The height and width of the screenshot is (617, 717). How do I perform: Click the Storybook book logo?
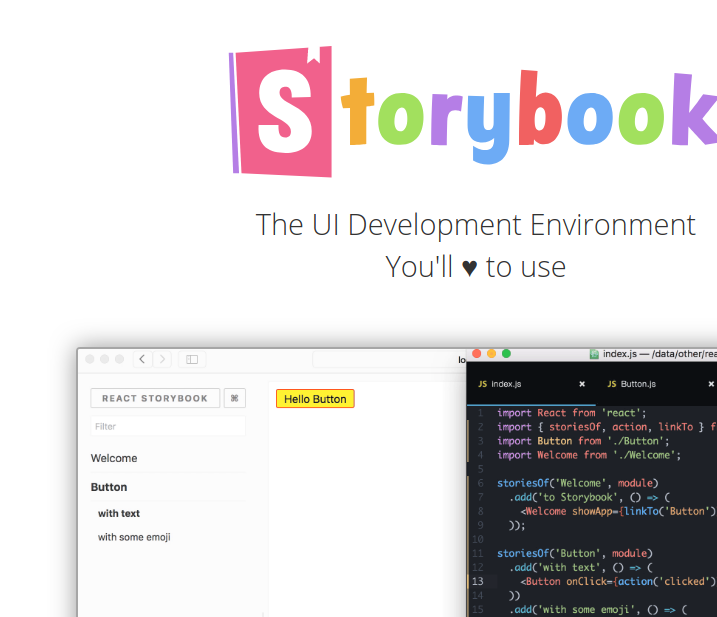coord(280,112)
